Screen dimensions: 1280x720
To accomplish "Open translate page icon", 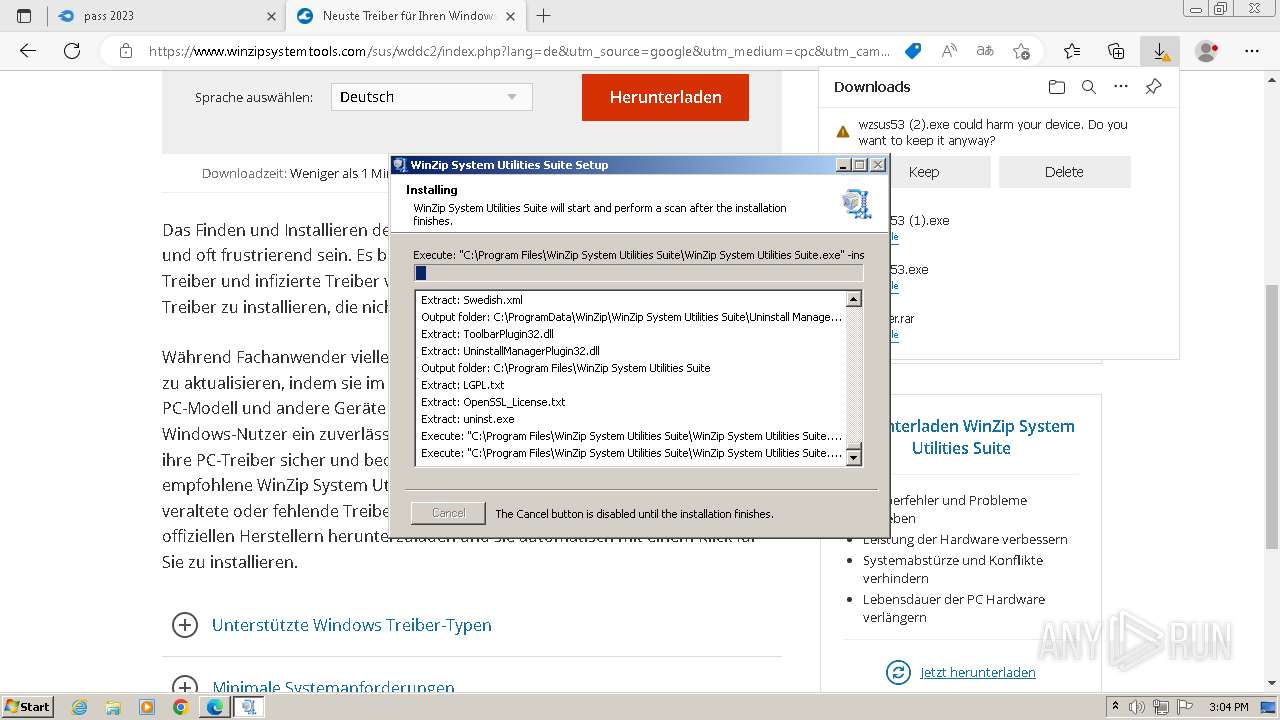I will 985,51.
